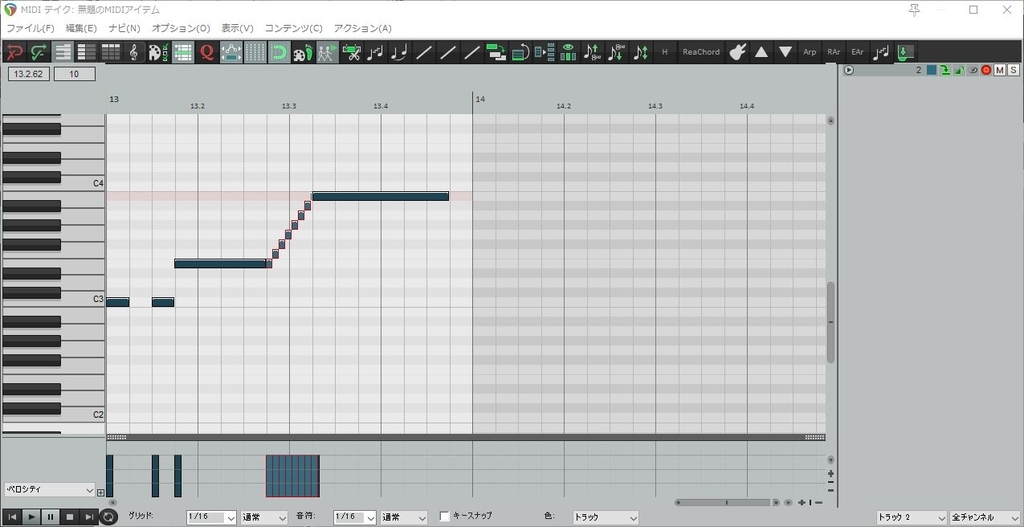The width and height of the screenshot is (1024, 527).
Task: Click the position field showing 13.2.62
Action: click(x=28, y=74)
